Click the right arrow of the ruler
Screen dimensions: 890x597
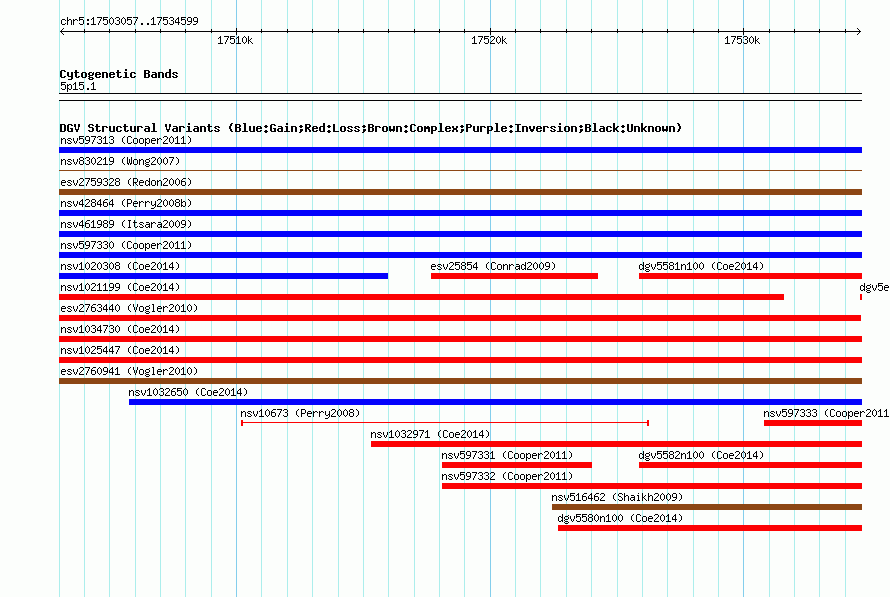coord(859,31)
